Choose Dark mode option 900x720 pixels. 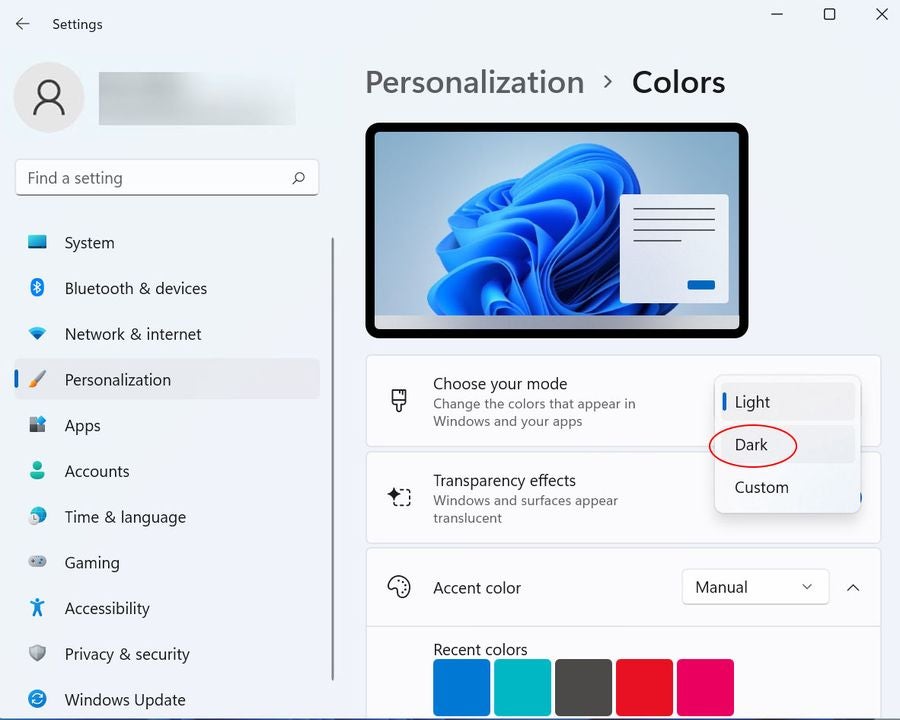(788, 444)
